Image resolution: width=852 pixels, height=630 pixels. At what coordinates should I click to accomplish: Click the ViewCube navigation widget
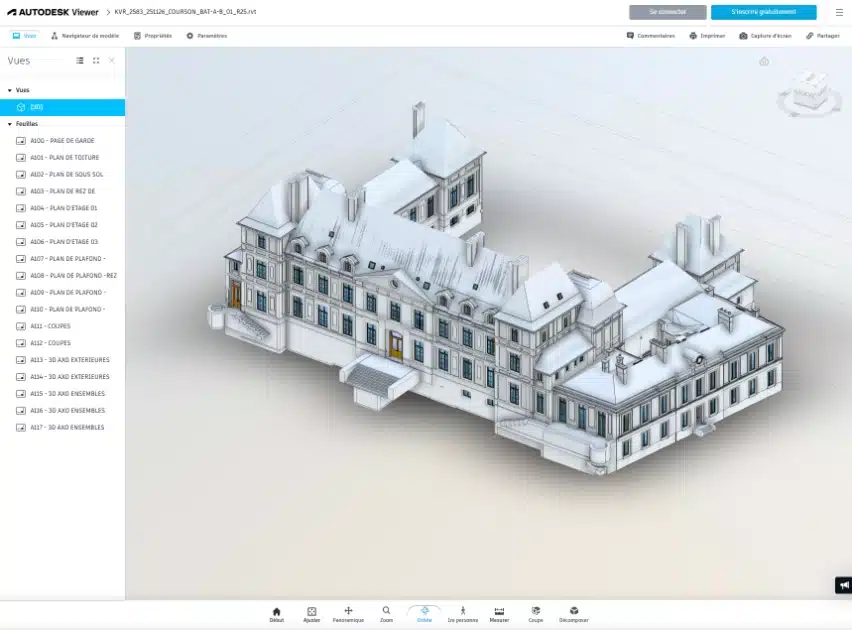point(810,93)
